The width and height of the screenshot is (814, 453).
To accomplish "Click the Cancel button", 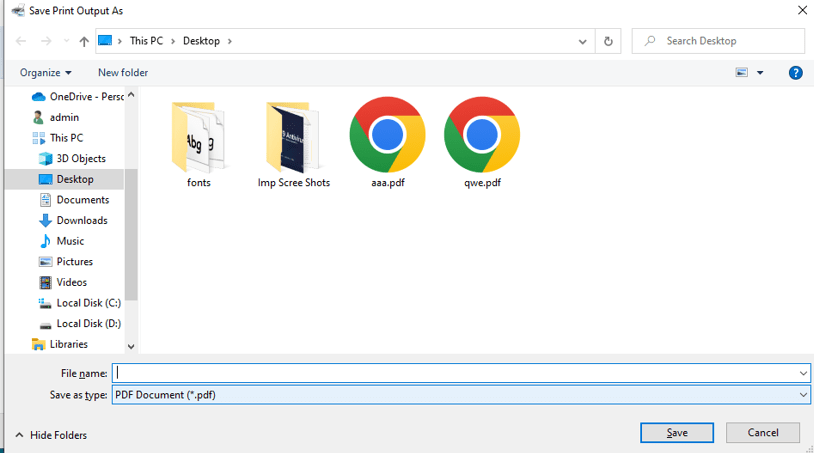I will pos(763,433).
